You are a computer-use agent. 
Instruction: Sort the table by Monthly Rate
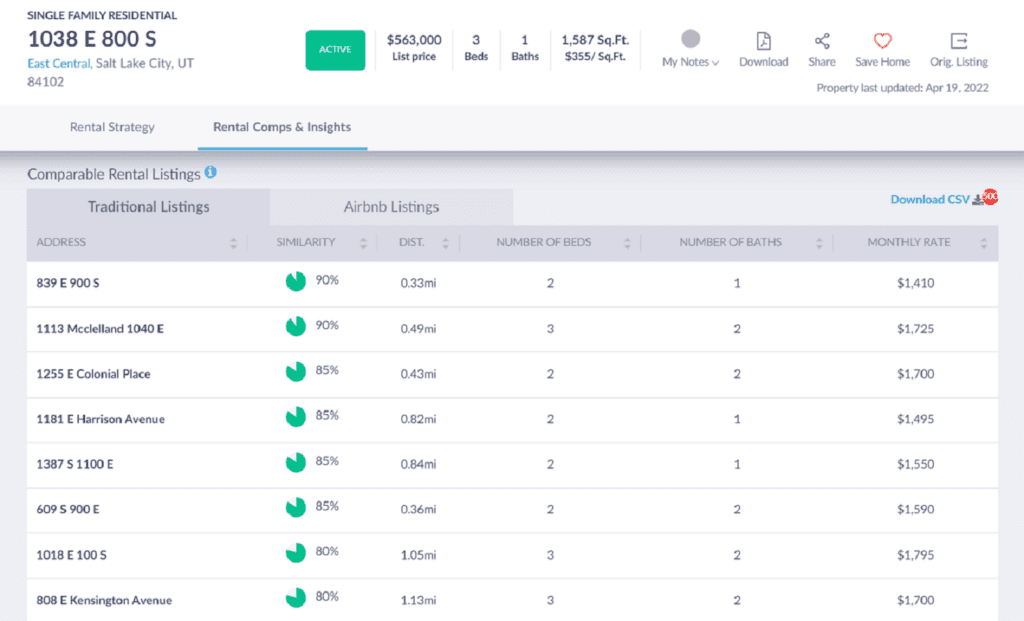click(x=983, y=243)
